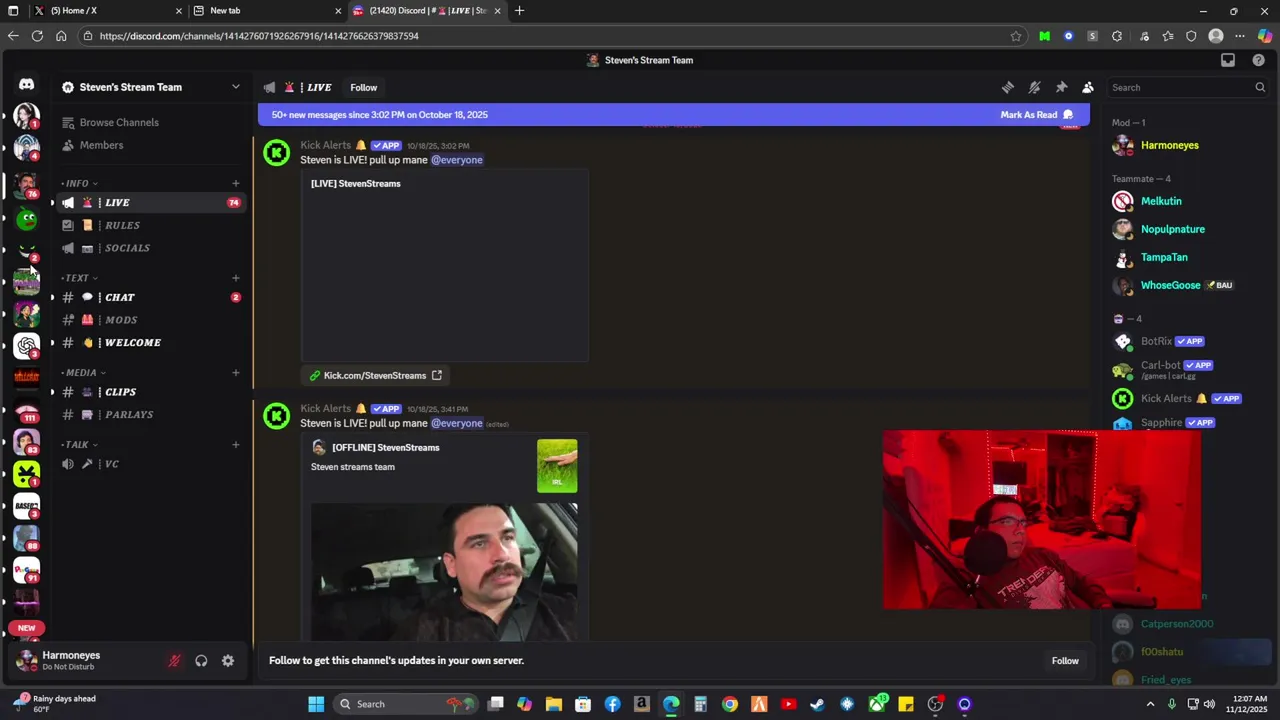Open the SOCIALS channel
Image resolution: width=1280 pixels, height=720 pixels.
coord(150,248)
